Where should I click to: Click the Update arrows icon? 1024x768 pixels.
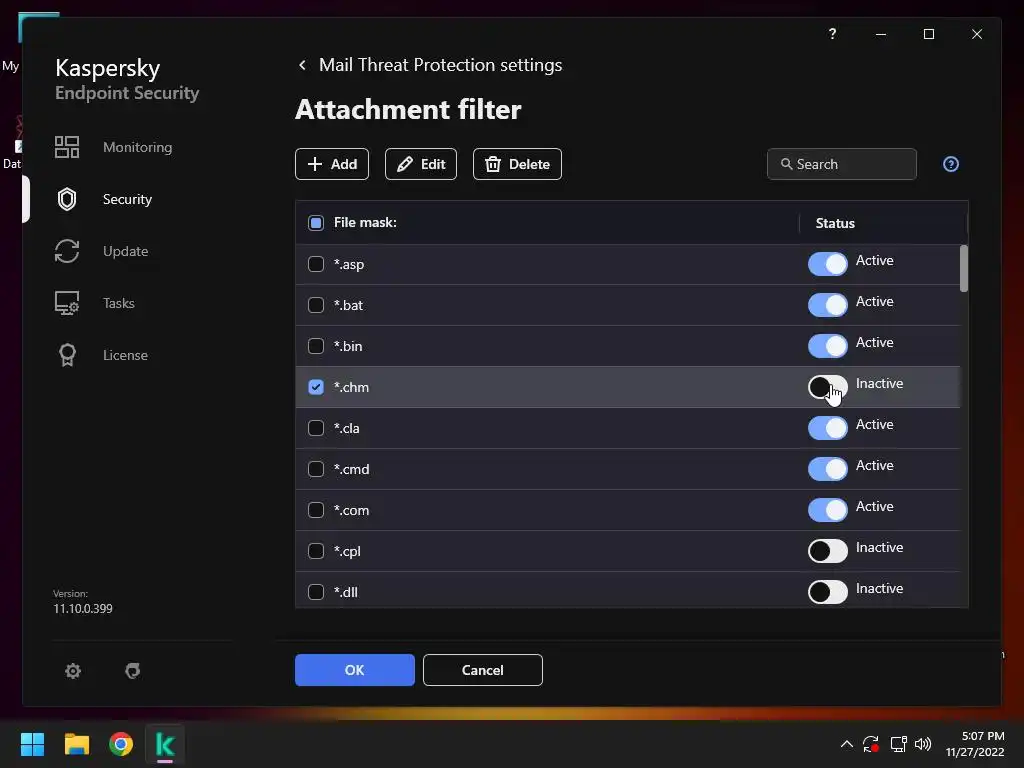pyautogui.click(x=67, y=251)
